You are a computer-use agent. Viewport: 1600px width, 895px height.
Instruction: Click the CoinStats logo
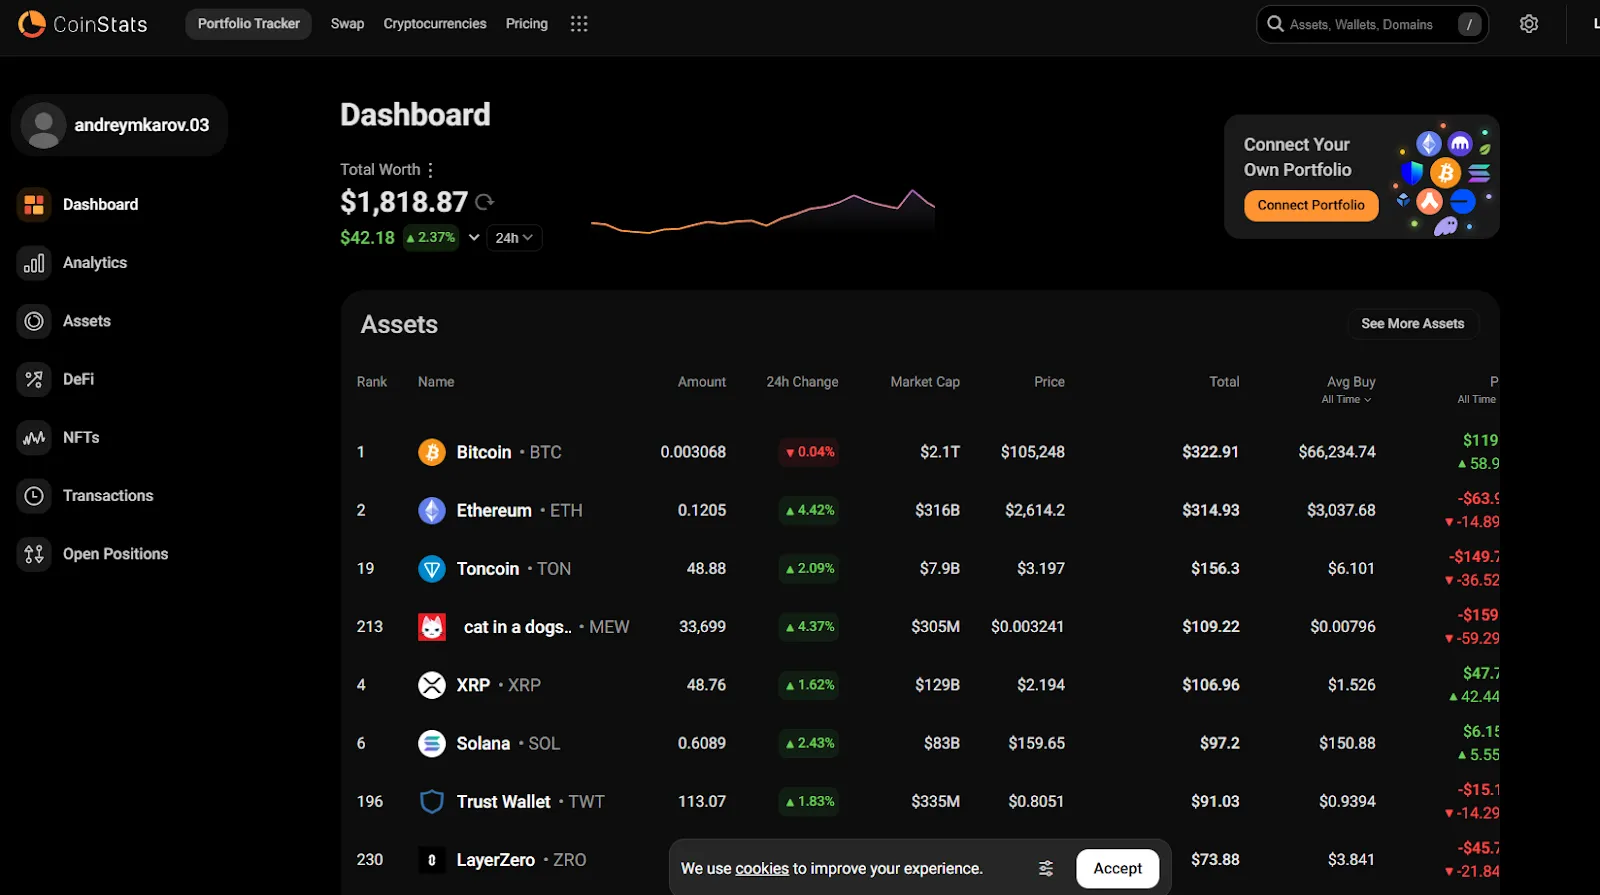click(x=82, y=24)
